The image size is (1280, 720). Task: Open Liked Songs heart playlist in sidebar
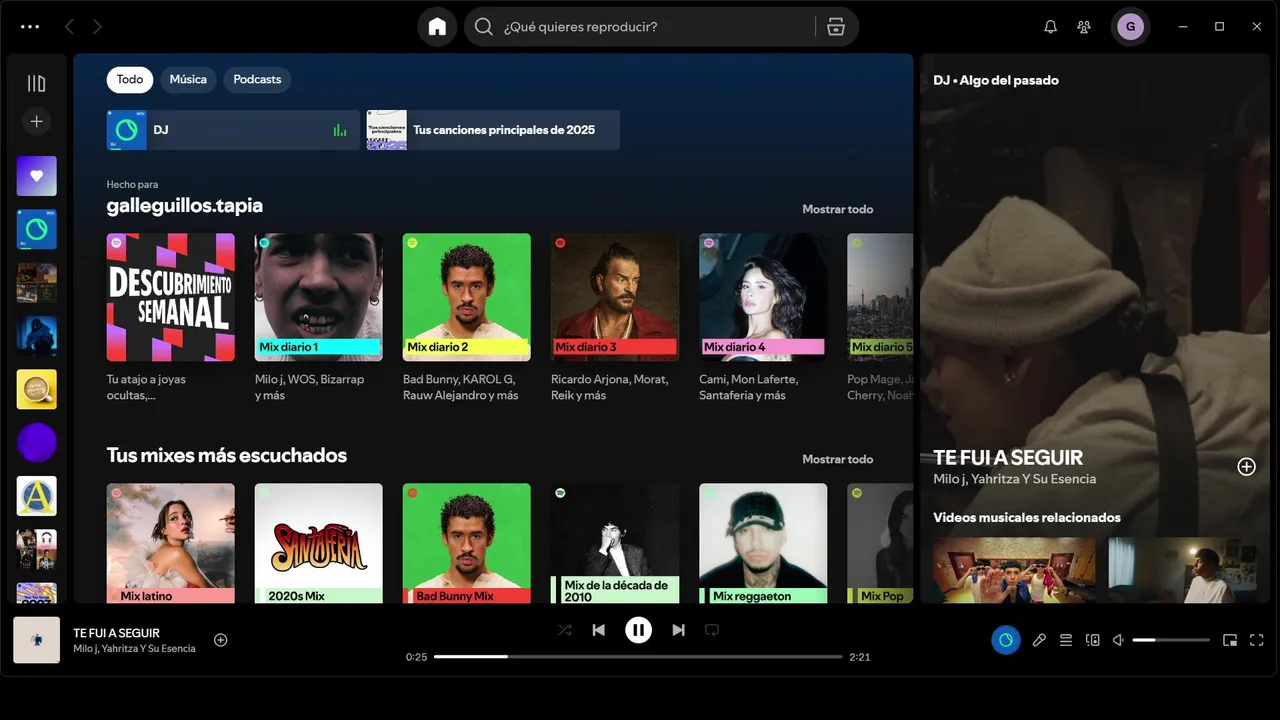point(37,176)
